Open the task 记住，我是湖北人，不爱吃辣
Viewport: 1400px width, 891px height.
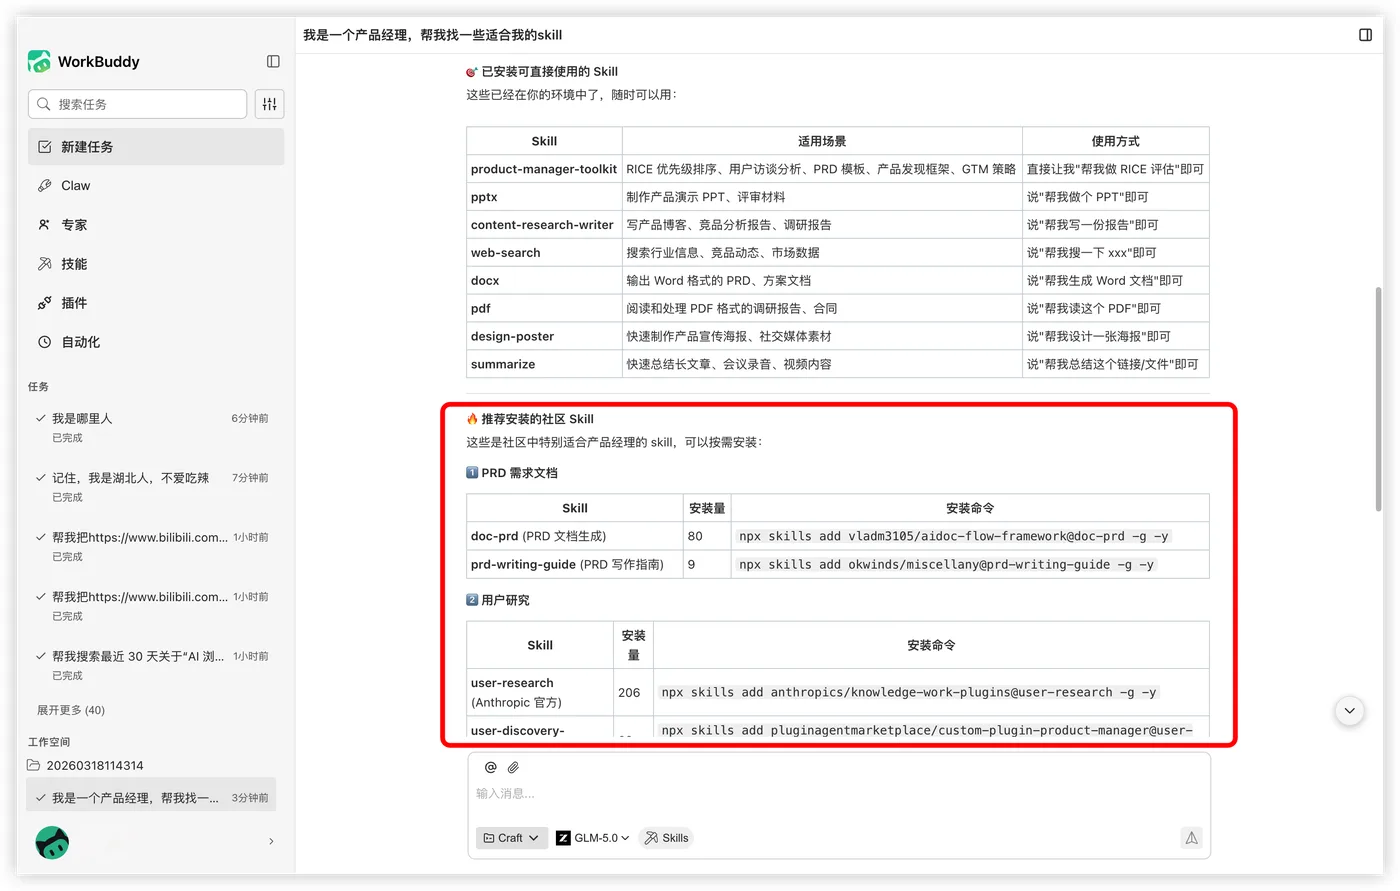click(152, 487)
